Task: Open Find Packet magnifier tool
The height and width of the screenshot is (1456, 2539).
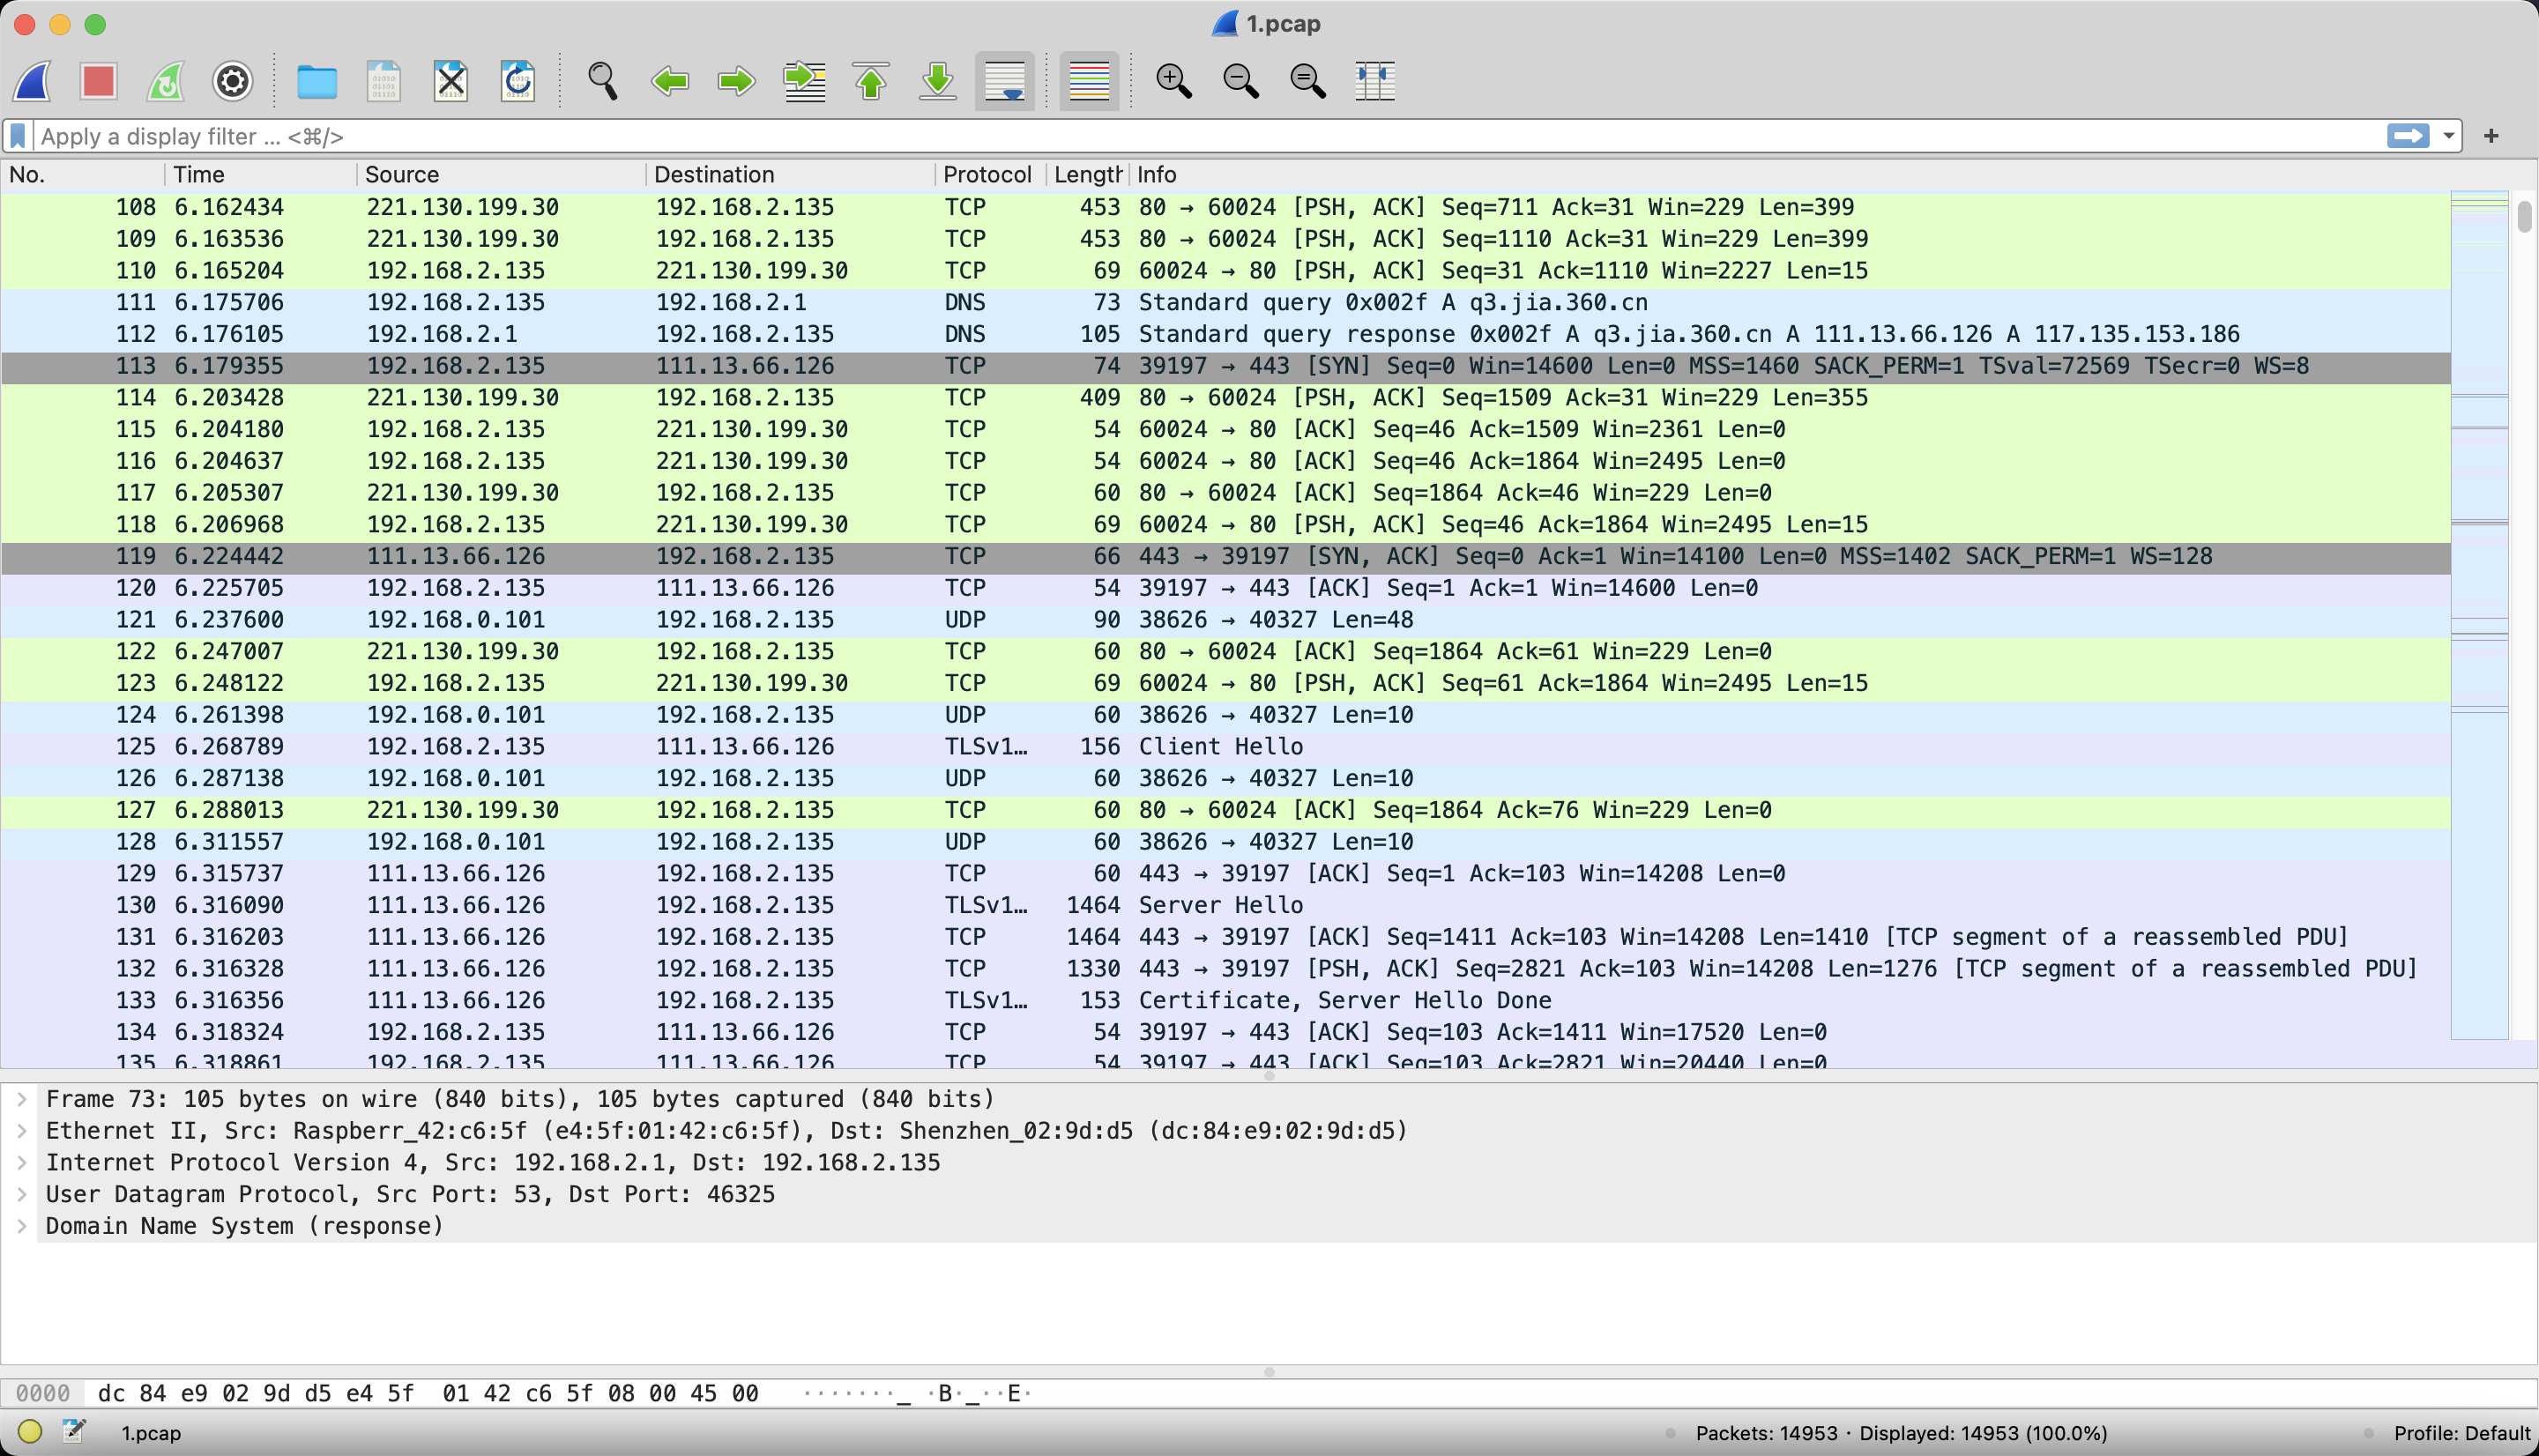Action: click(602, 81)
